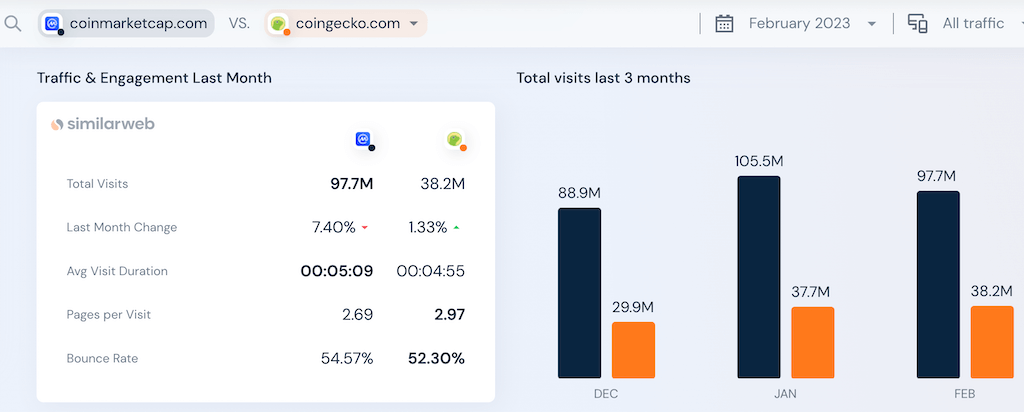
Task: Click the 52.30% bounce rate value
Action: point(436,358)
